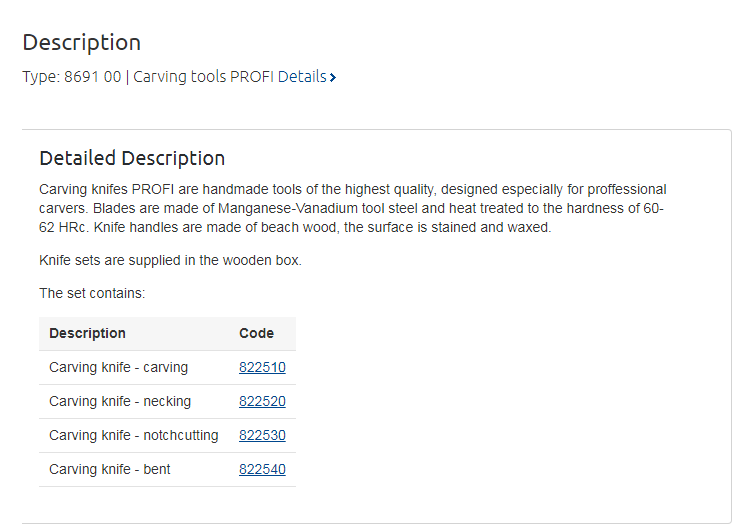742x532 pixels.
Task: Click the 'Type: 8691 00' text
Action: click(72, 76)
